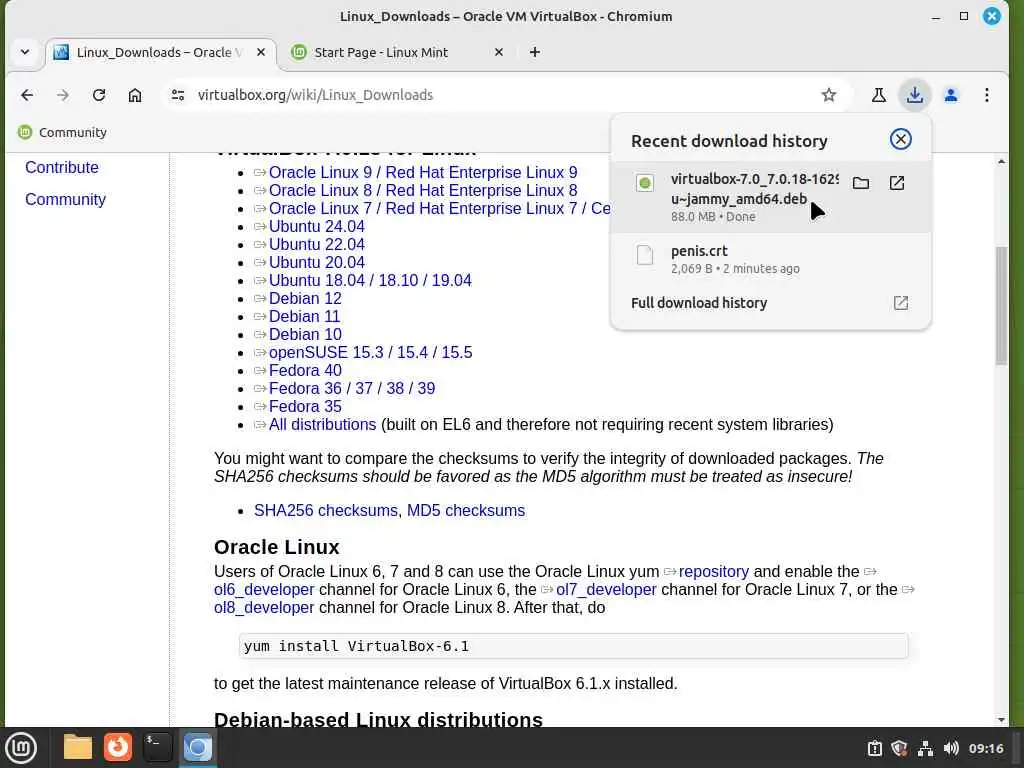Download Oracle Linux 8 / RHEL 8 package

click(423, 191)
